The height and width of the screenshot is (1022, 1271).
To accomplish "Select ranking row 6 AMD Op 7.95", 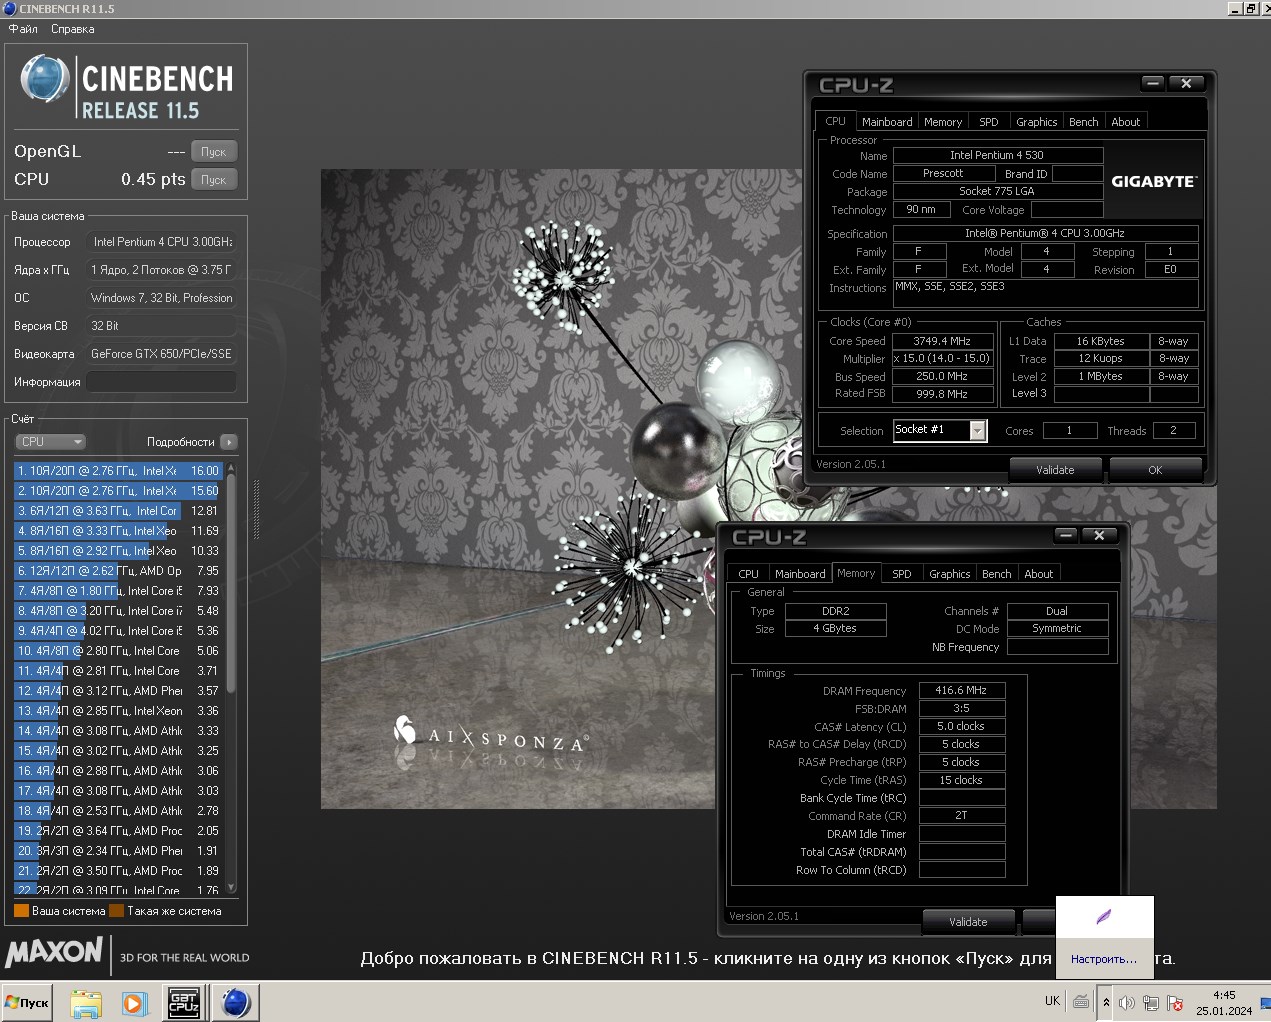I will [x=118, y=571].
